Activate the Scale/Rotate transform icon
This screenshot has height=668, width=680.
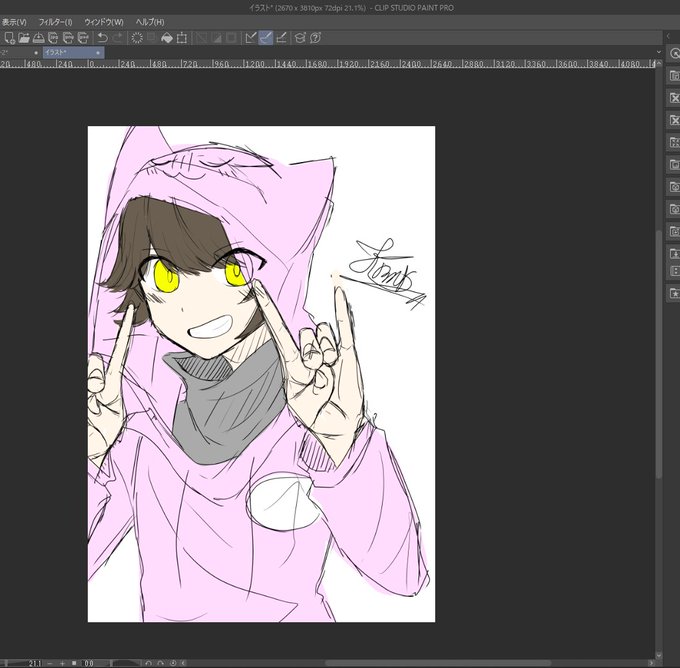click(182, 38)
